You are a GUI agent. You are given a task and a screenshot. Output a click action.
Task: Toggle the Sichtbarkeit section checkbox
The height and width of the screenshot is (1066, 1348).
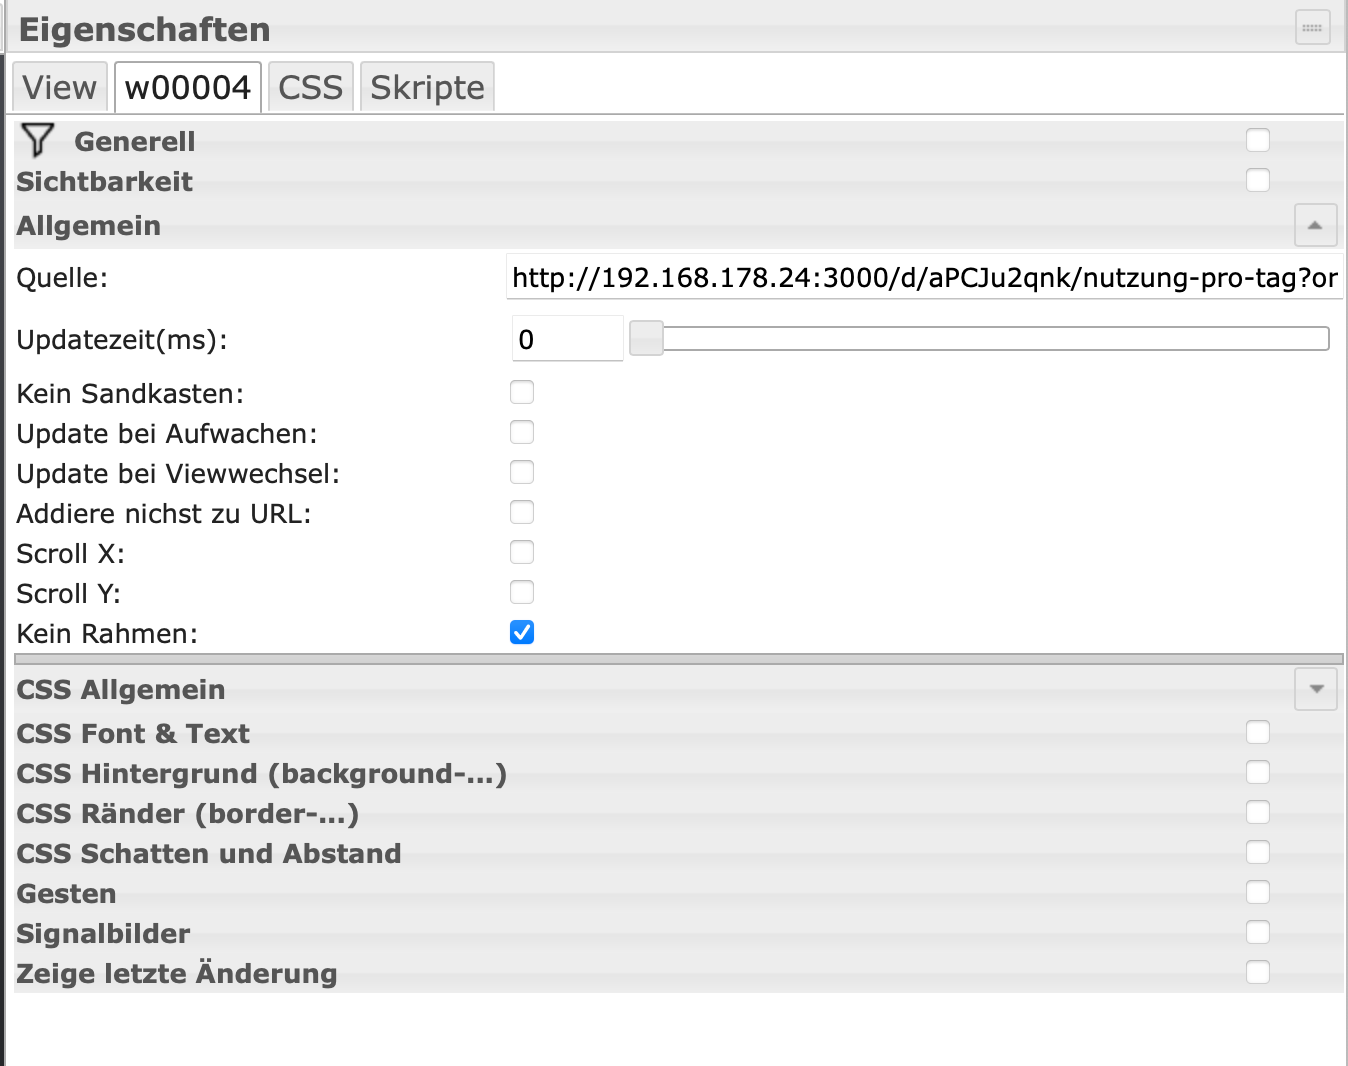(x=1258, y=180)
